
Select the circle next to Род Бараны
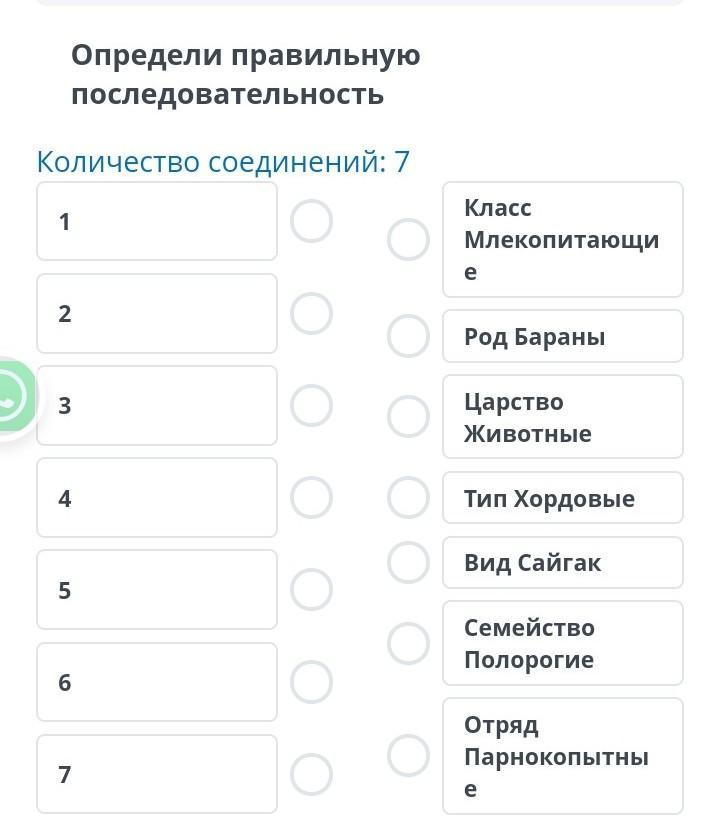click(408, 336)
